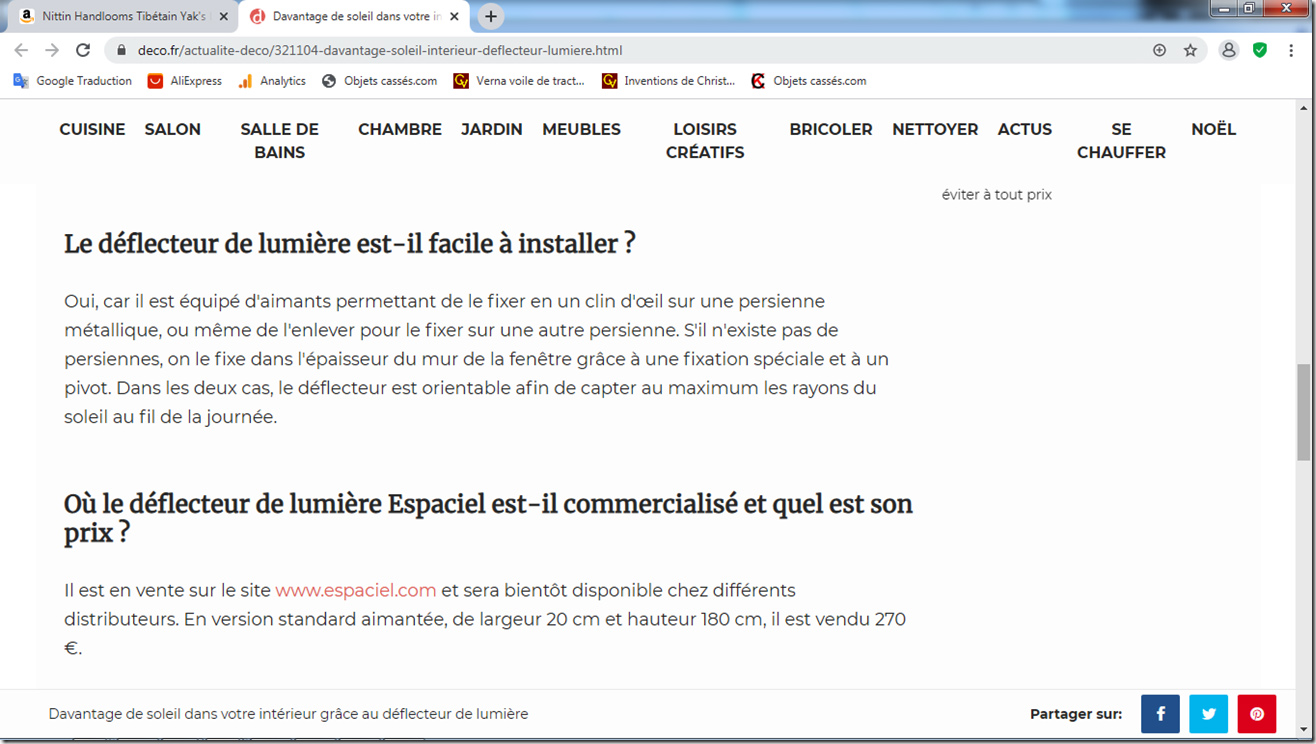
Task: Click the scrollbar up arrow
Action: pyautogui.click(x=1304, y=108)
